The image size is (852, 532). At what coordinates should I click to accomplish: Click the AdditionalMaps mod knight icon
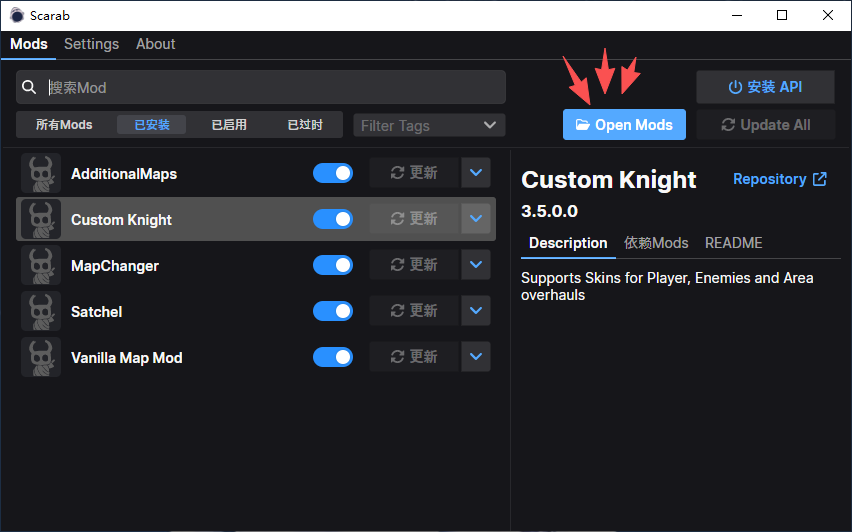click(41, 174)
